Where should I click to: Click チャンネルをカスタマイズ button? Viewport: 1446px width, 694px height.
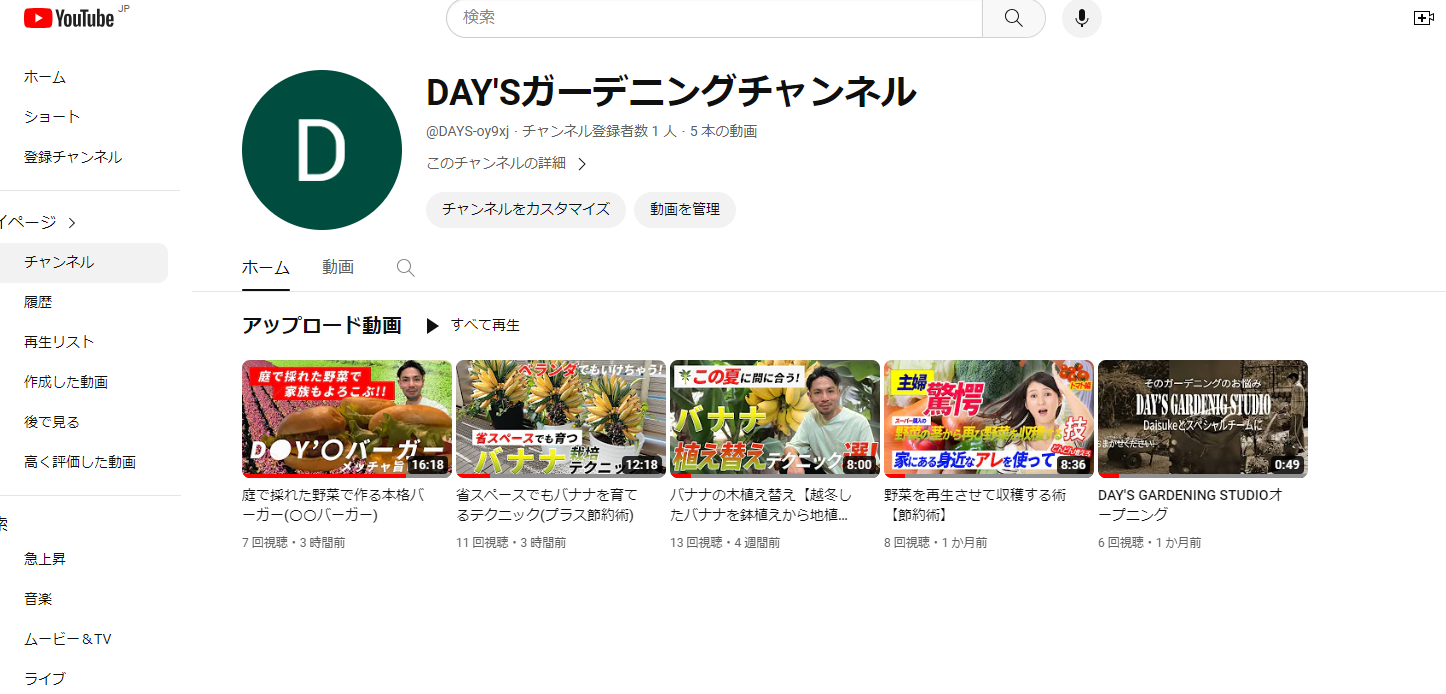[525, 210]
